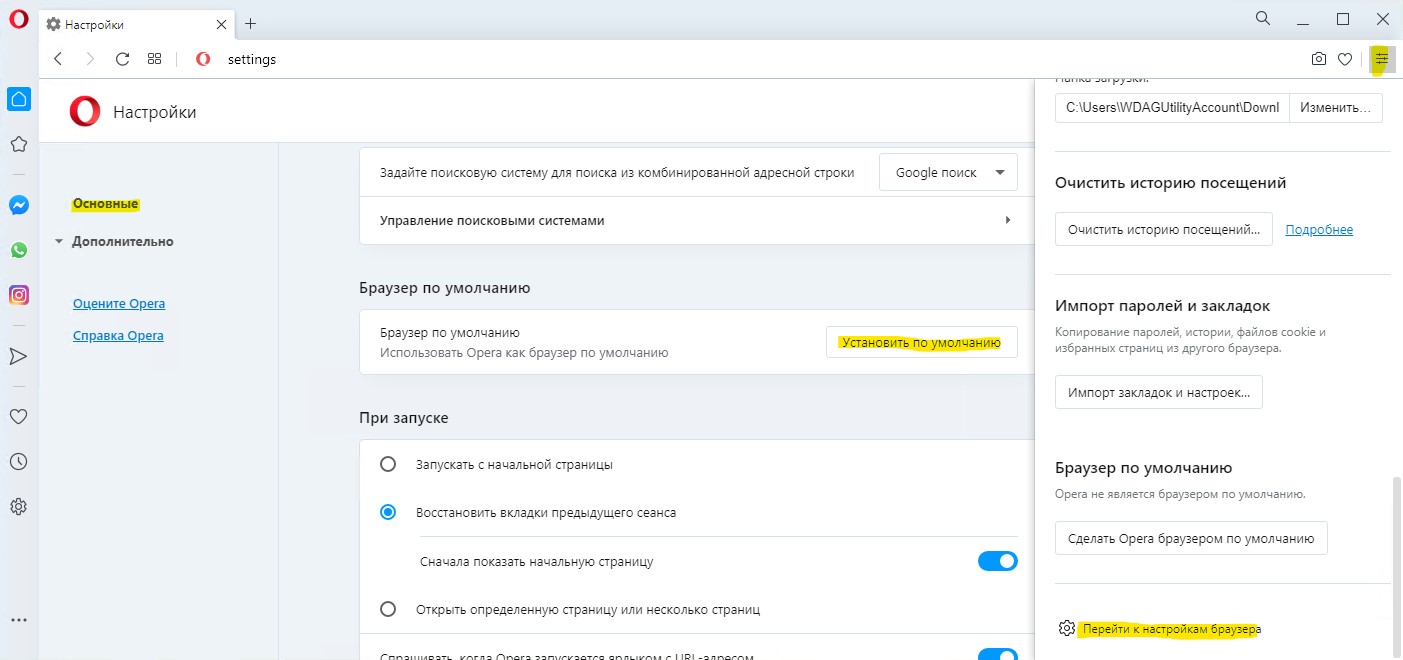Open Easy Setup menu icon
The width and height of the screenshot is (1403, 660).
pyautogui.click(x=1381, y=59)
